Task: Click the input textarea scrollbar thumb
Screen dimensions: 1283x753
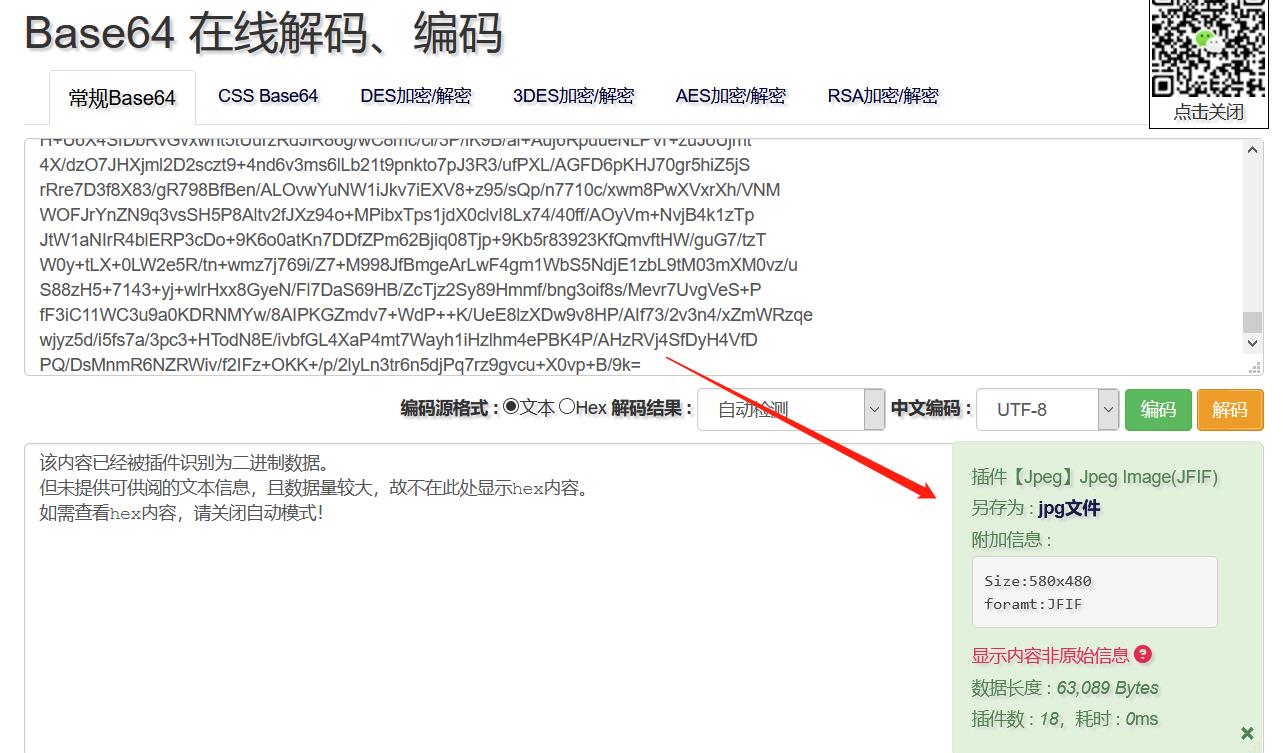Action: [x=1253, y=322]
